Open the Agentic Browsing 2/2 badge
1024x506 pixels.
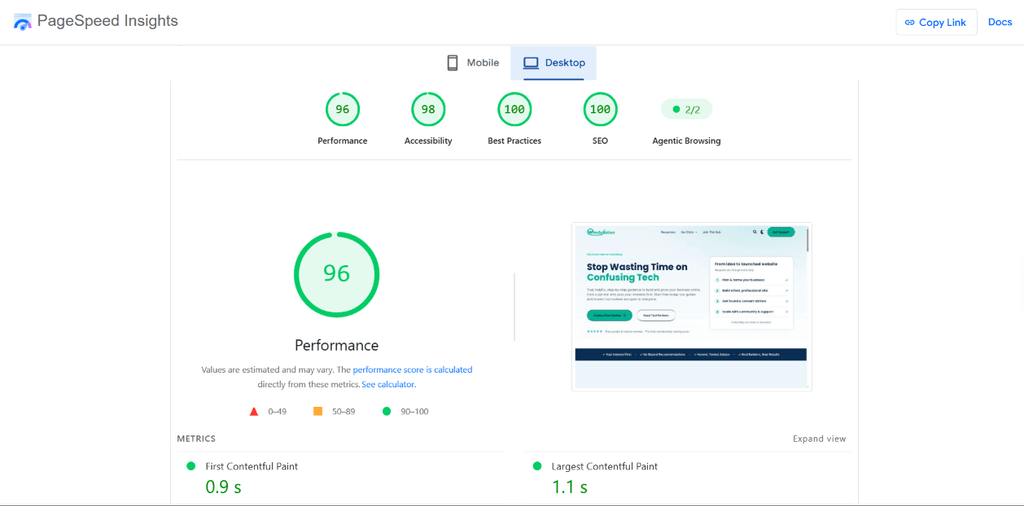tap(686, 110)
